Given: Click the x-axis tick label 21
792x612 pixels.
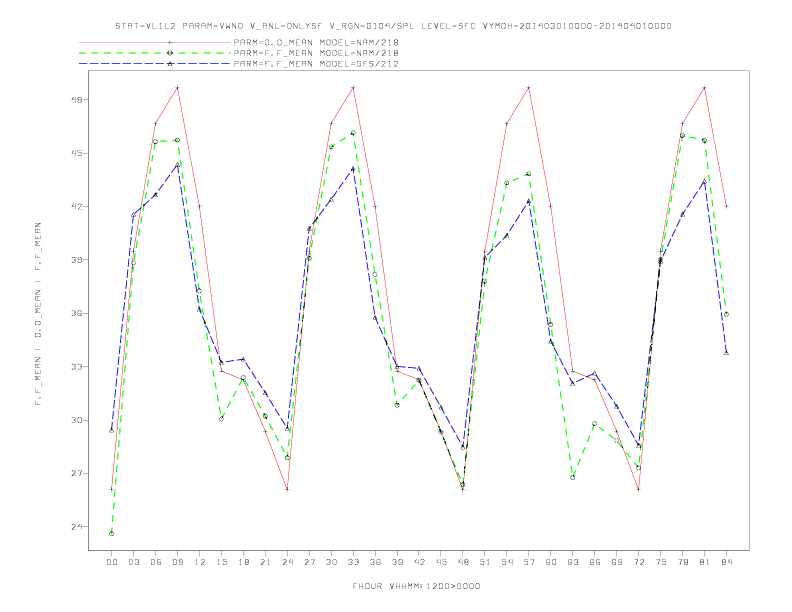Looking at the screenshot, I should click(265, 562).
